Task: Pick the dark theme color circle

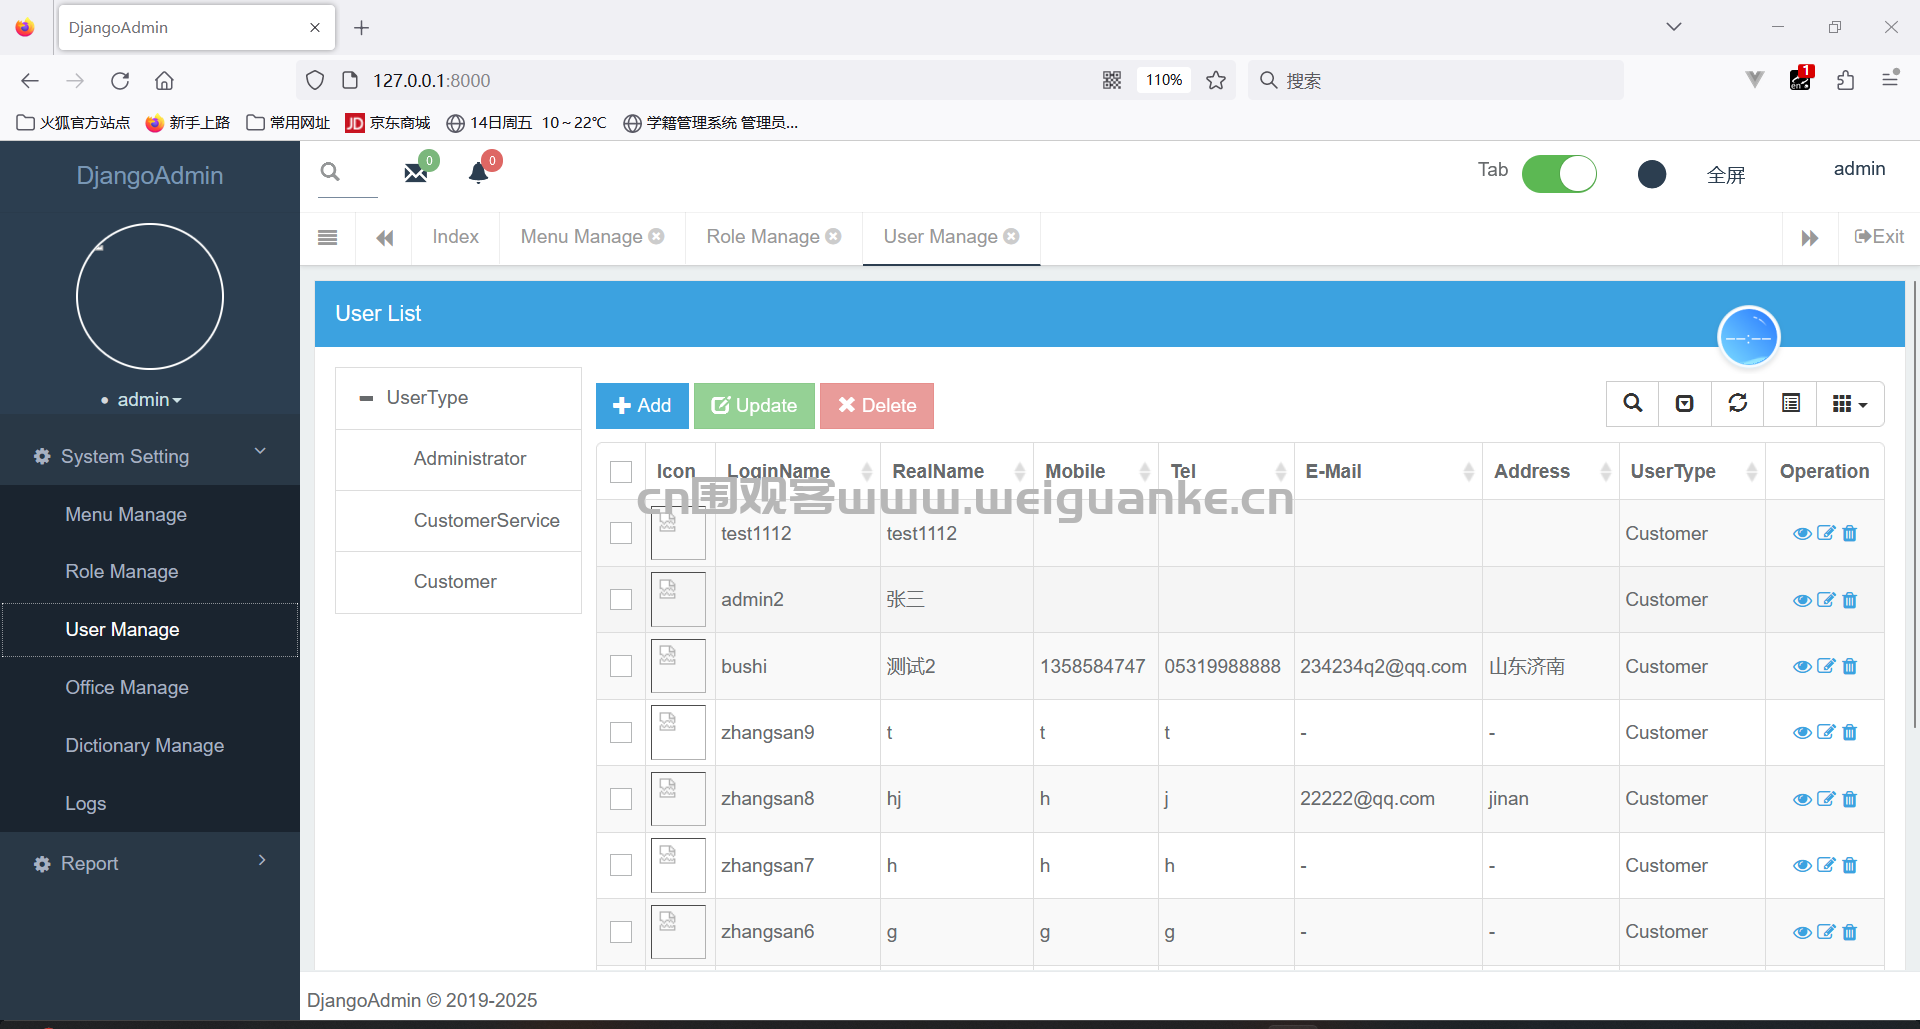Action: click(x=1652, y=174)
